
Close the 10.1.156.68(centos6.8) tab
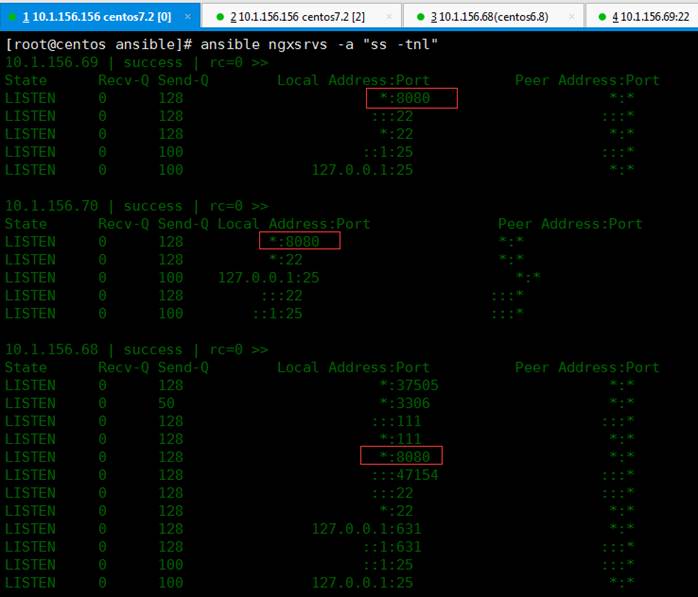pos(572,17)
